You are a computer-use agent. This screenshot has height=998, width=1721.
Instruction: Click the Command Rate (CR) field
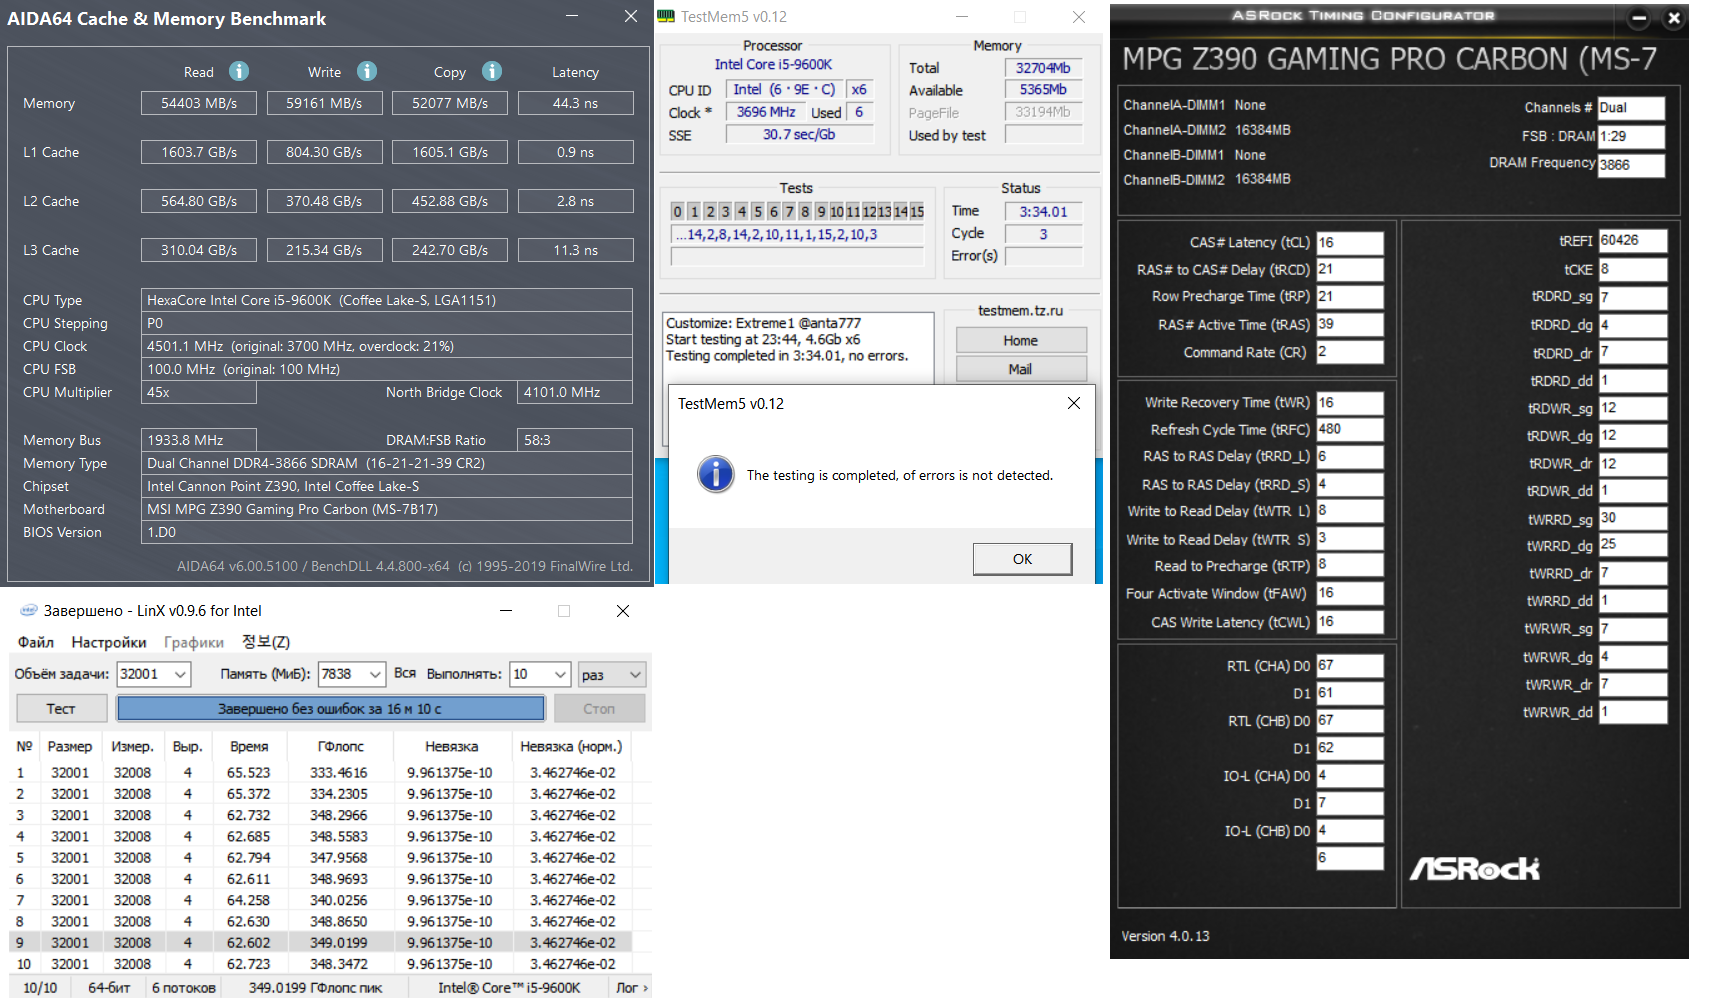[x=1350, y=352]
